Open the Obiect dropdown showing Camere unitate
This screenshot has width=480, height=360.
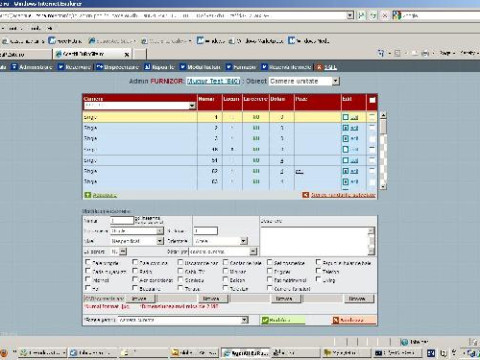pos(336,81)
